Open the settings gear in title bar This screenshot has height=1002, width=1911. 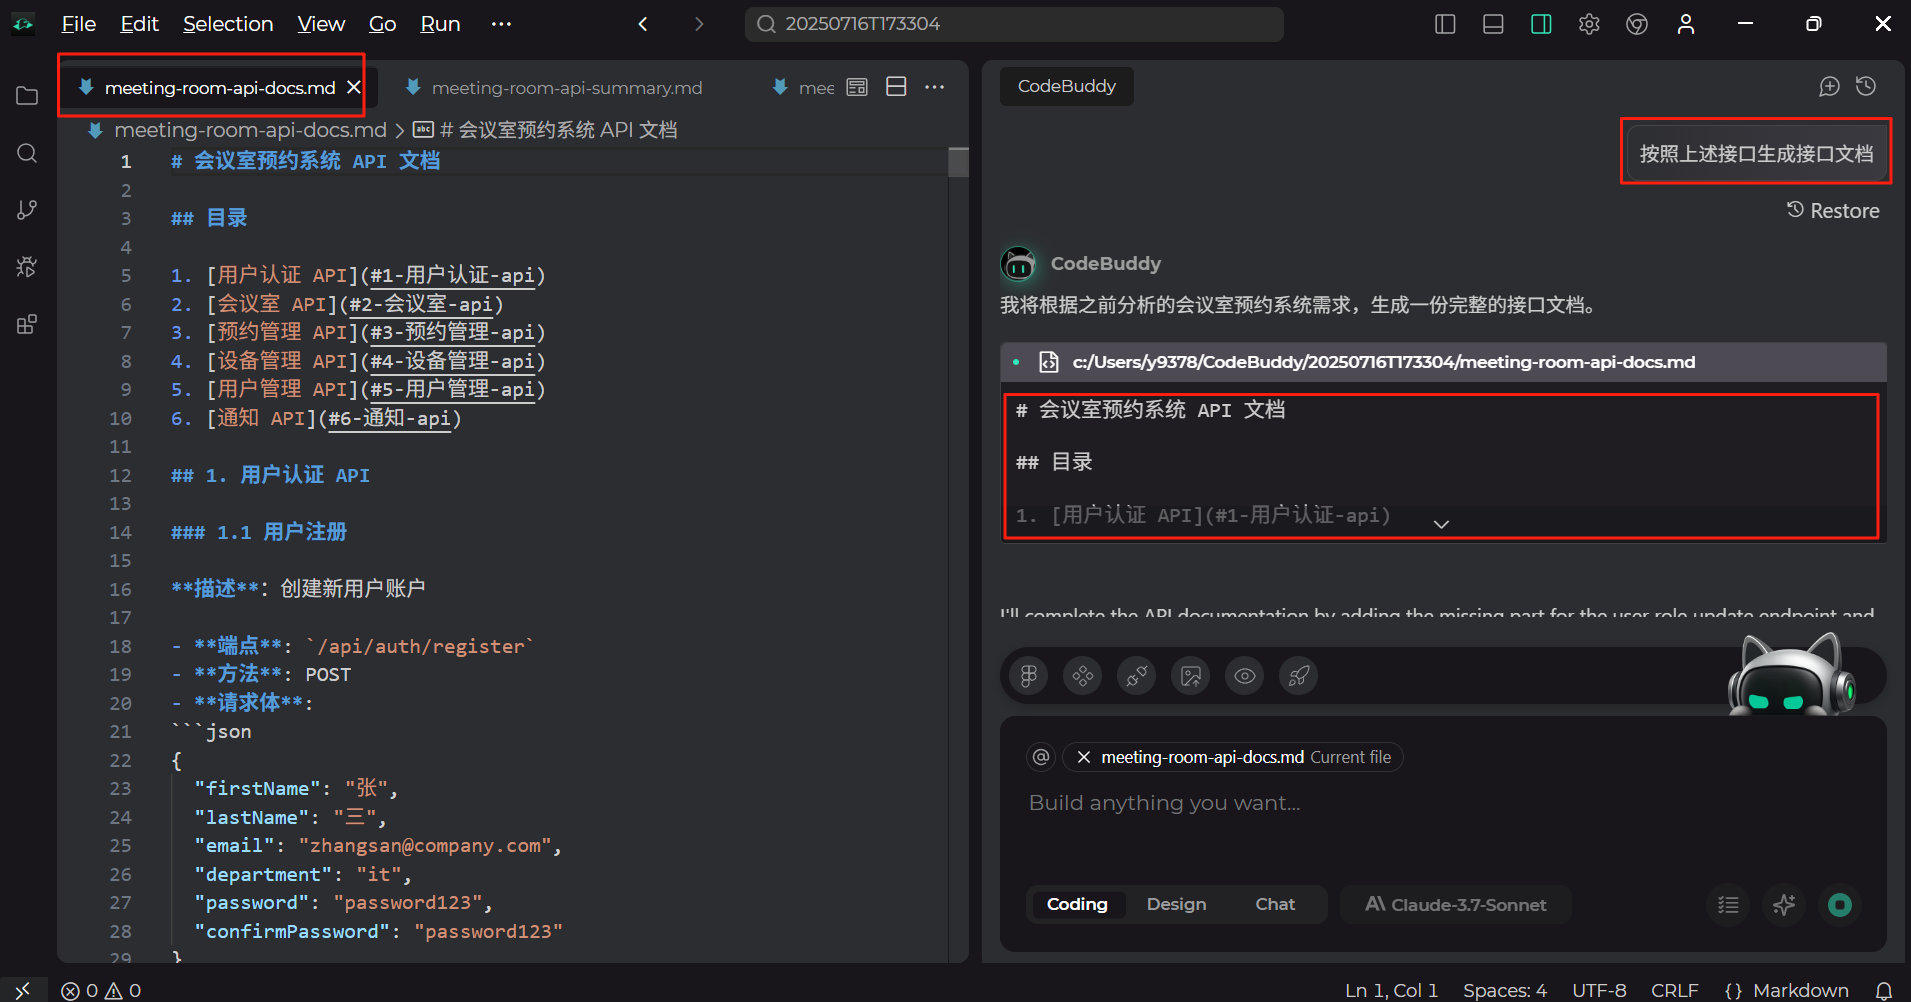pos(1589,24)
